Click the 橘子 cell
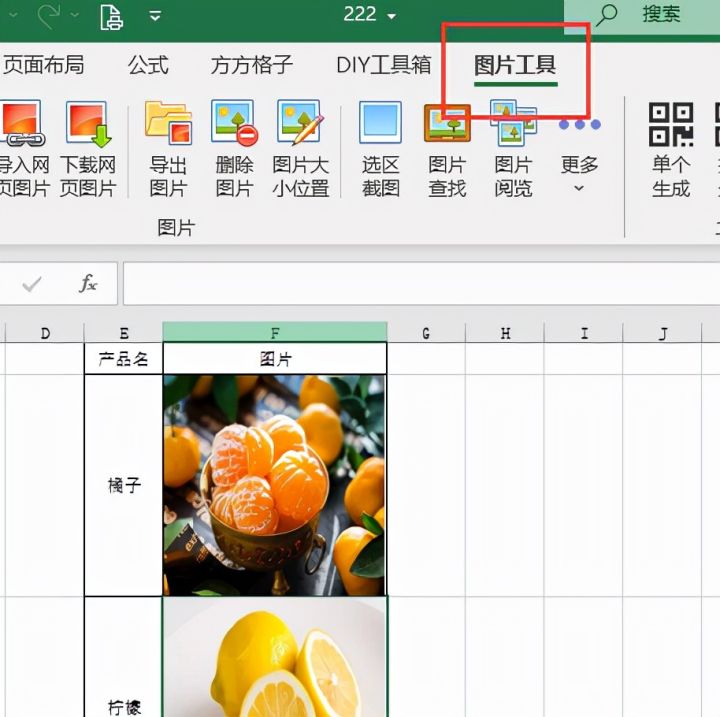The width and height of the screenshot is (720, 717). [x=124, y=485]
